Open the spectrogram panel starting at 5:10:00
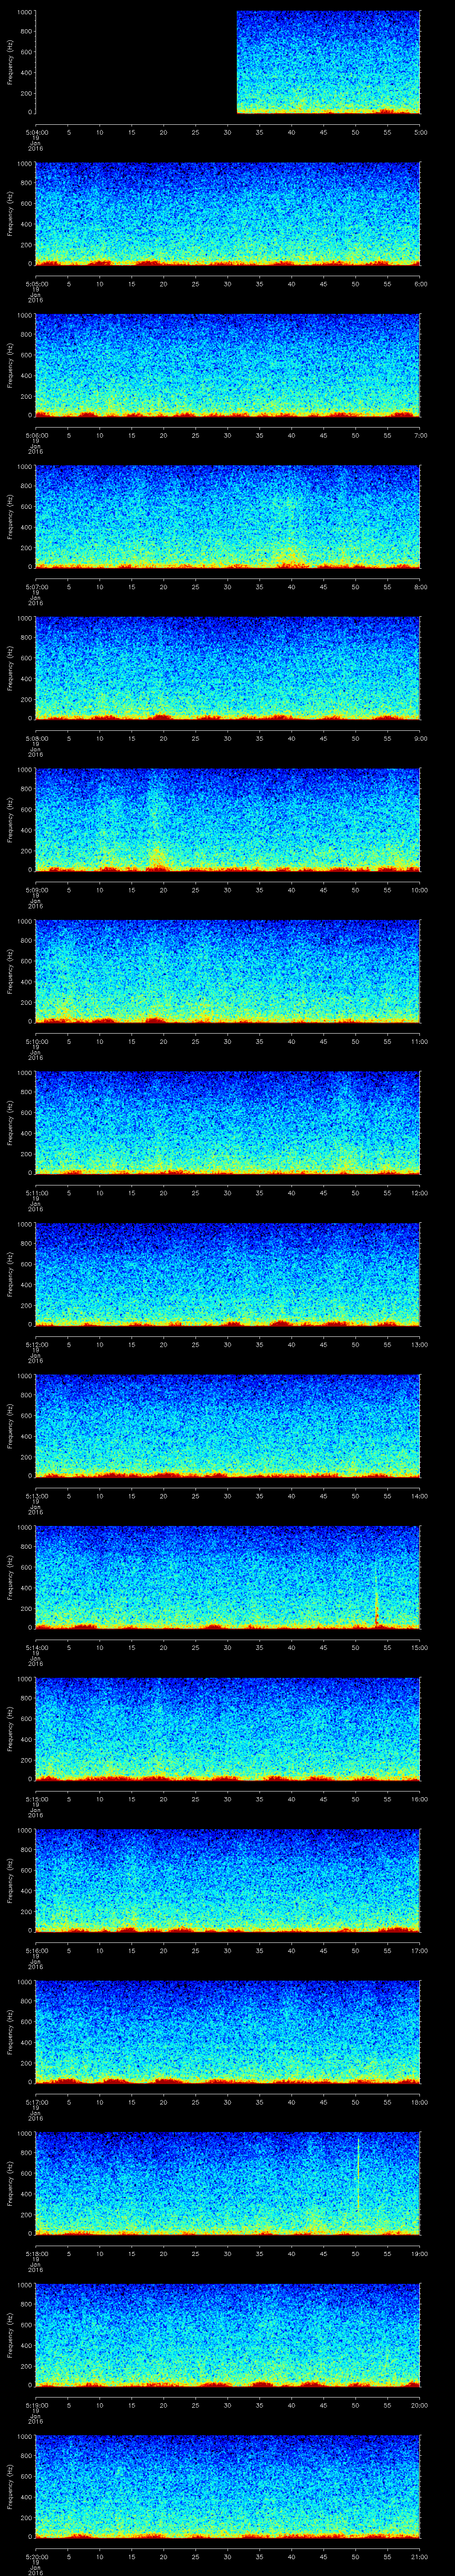Screen dimensions: 455x2576 point(228,971)
